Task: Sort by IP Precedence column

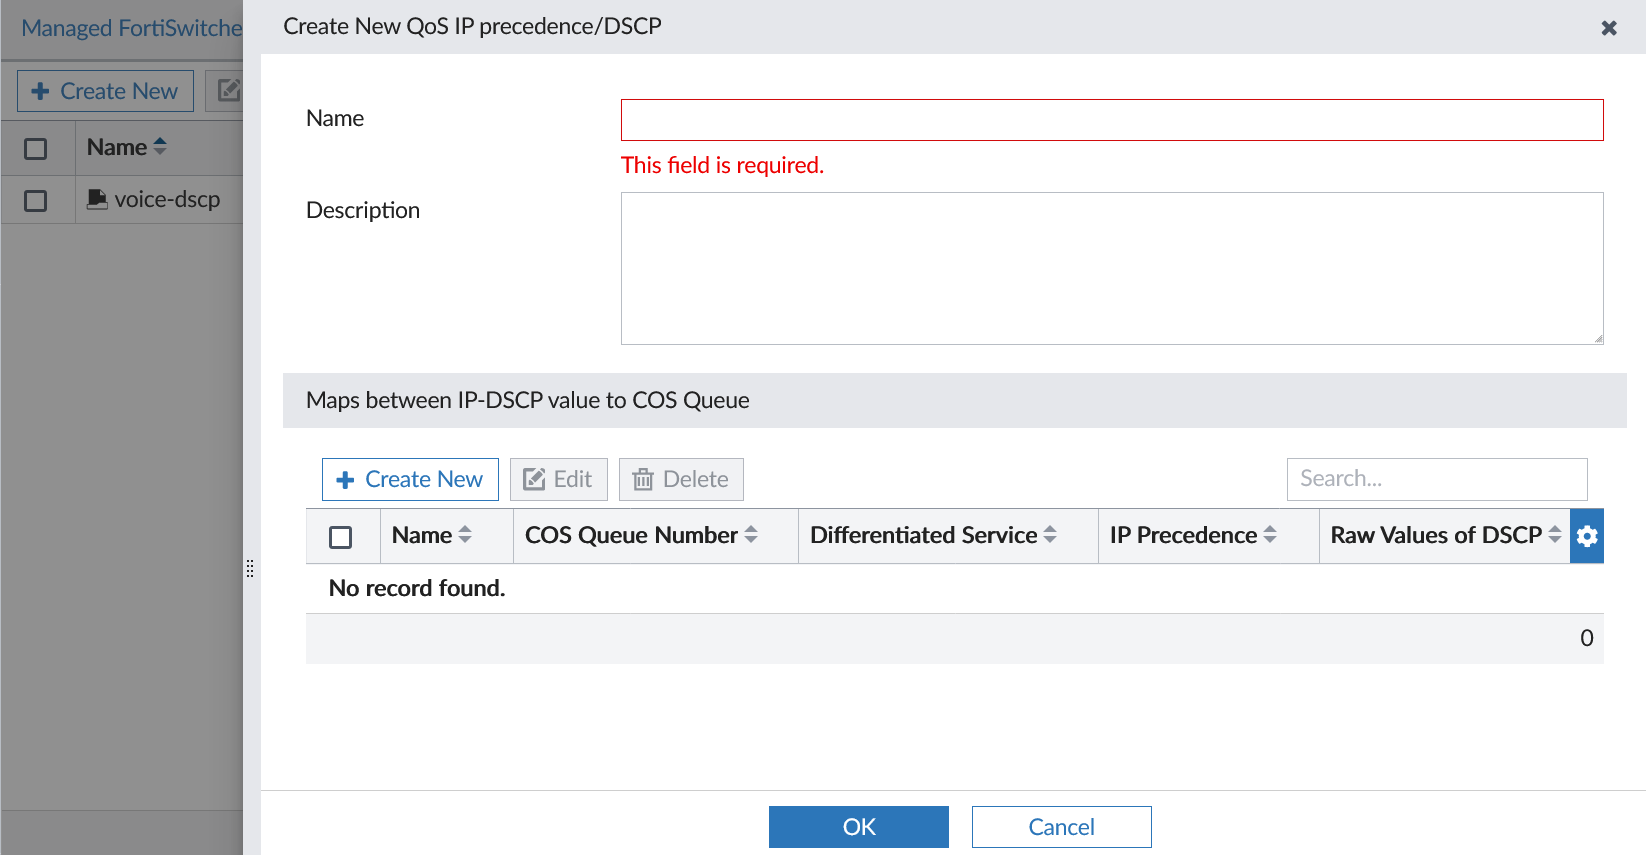Action: coord(1193,536)
